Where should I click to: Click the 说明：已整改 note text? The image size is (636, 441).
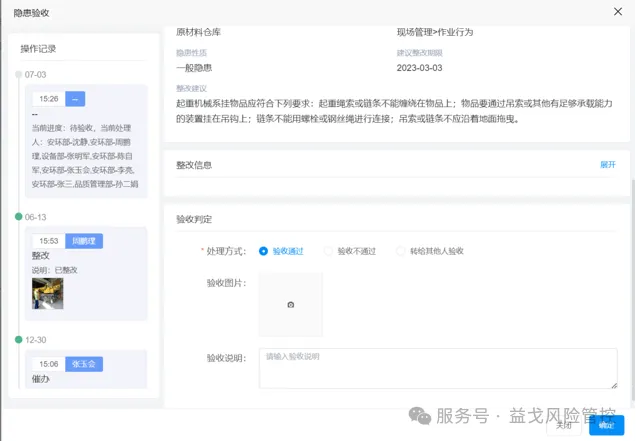pos(54,270)
